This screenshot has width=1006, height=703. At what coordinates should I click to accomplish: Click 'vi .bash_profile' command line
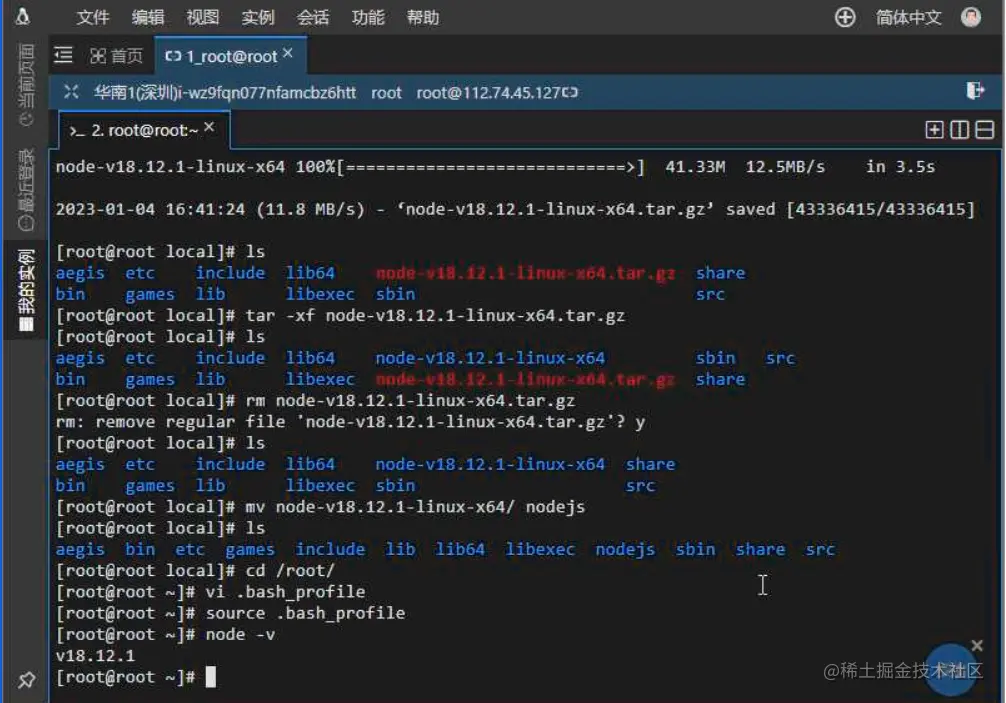coord(210,592)
